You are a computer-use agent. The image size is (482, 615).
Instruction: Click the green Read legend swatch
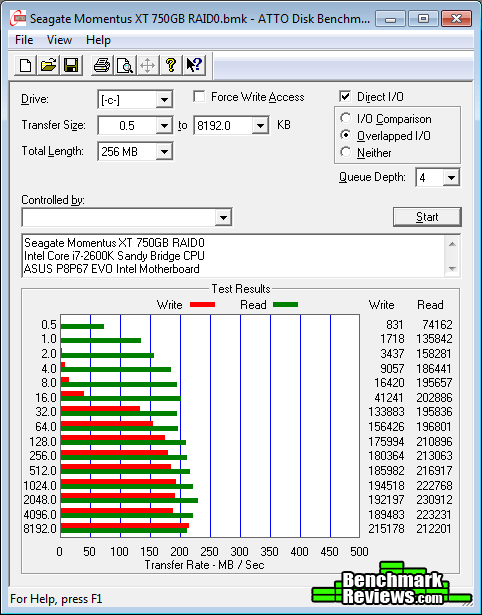[285, 304]
